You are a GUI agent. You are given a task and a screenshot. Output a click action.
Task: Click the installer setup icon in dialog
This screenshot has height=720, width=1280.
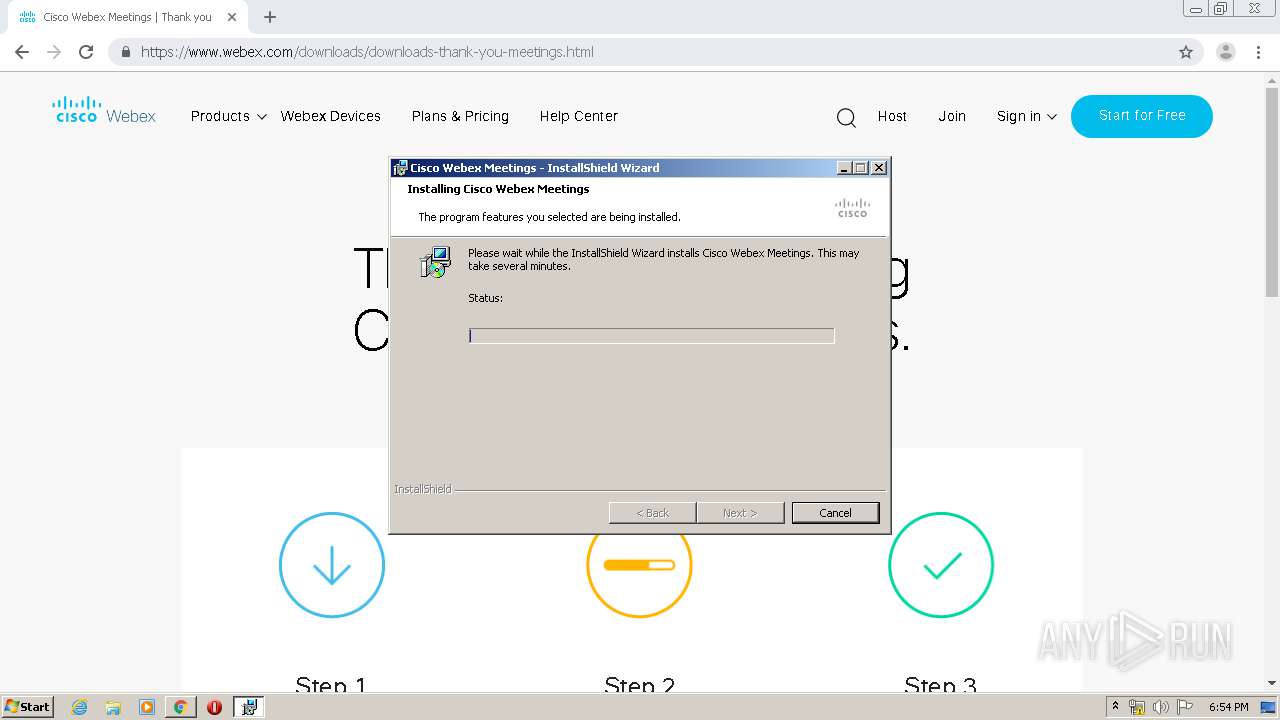[x=435, y=262]
